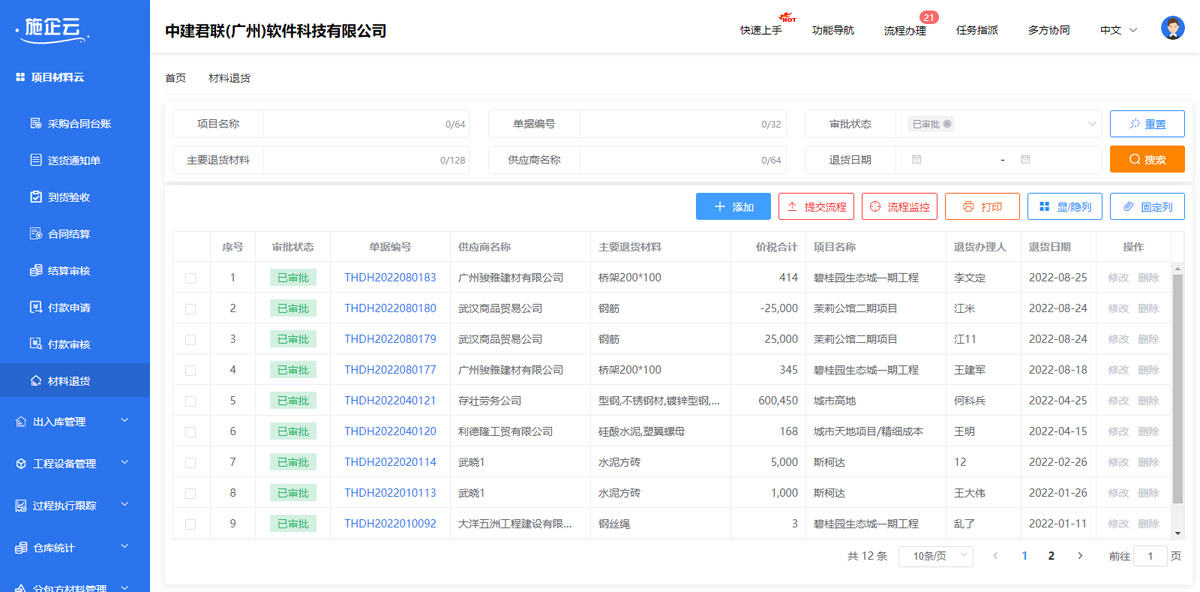Viewport: 1200px width, 592px height.
Task: Click the 过程执行跟踪 chart icon
Action: 21,506
